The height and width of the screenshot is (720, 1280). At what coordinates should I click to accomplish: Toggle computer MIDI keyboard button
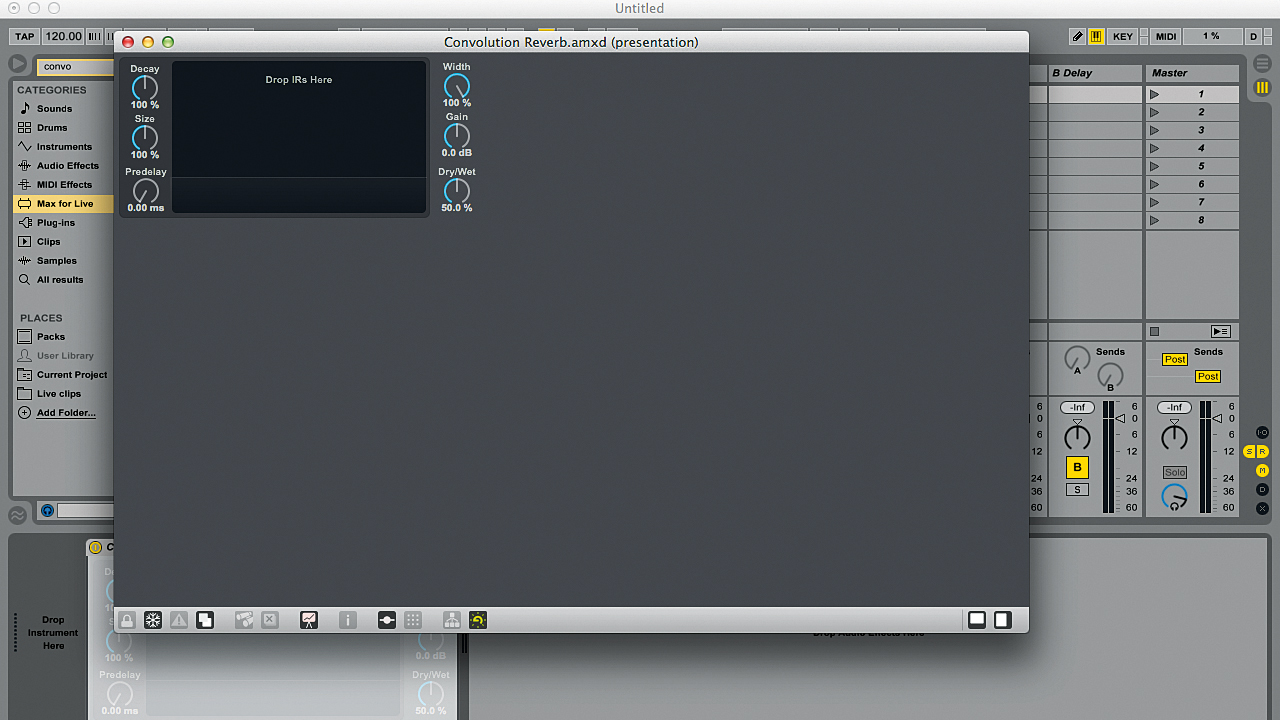tap(1096, 36)
